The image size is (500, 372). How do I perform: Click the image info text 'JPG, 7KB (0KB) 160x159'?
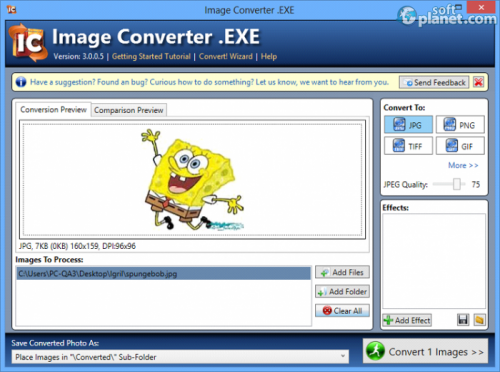(x=77, y=246)
